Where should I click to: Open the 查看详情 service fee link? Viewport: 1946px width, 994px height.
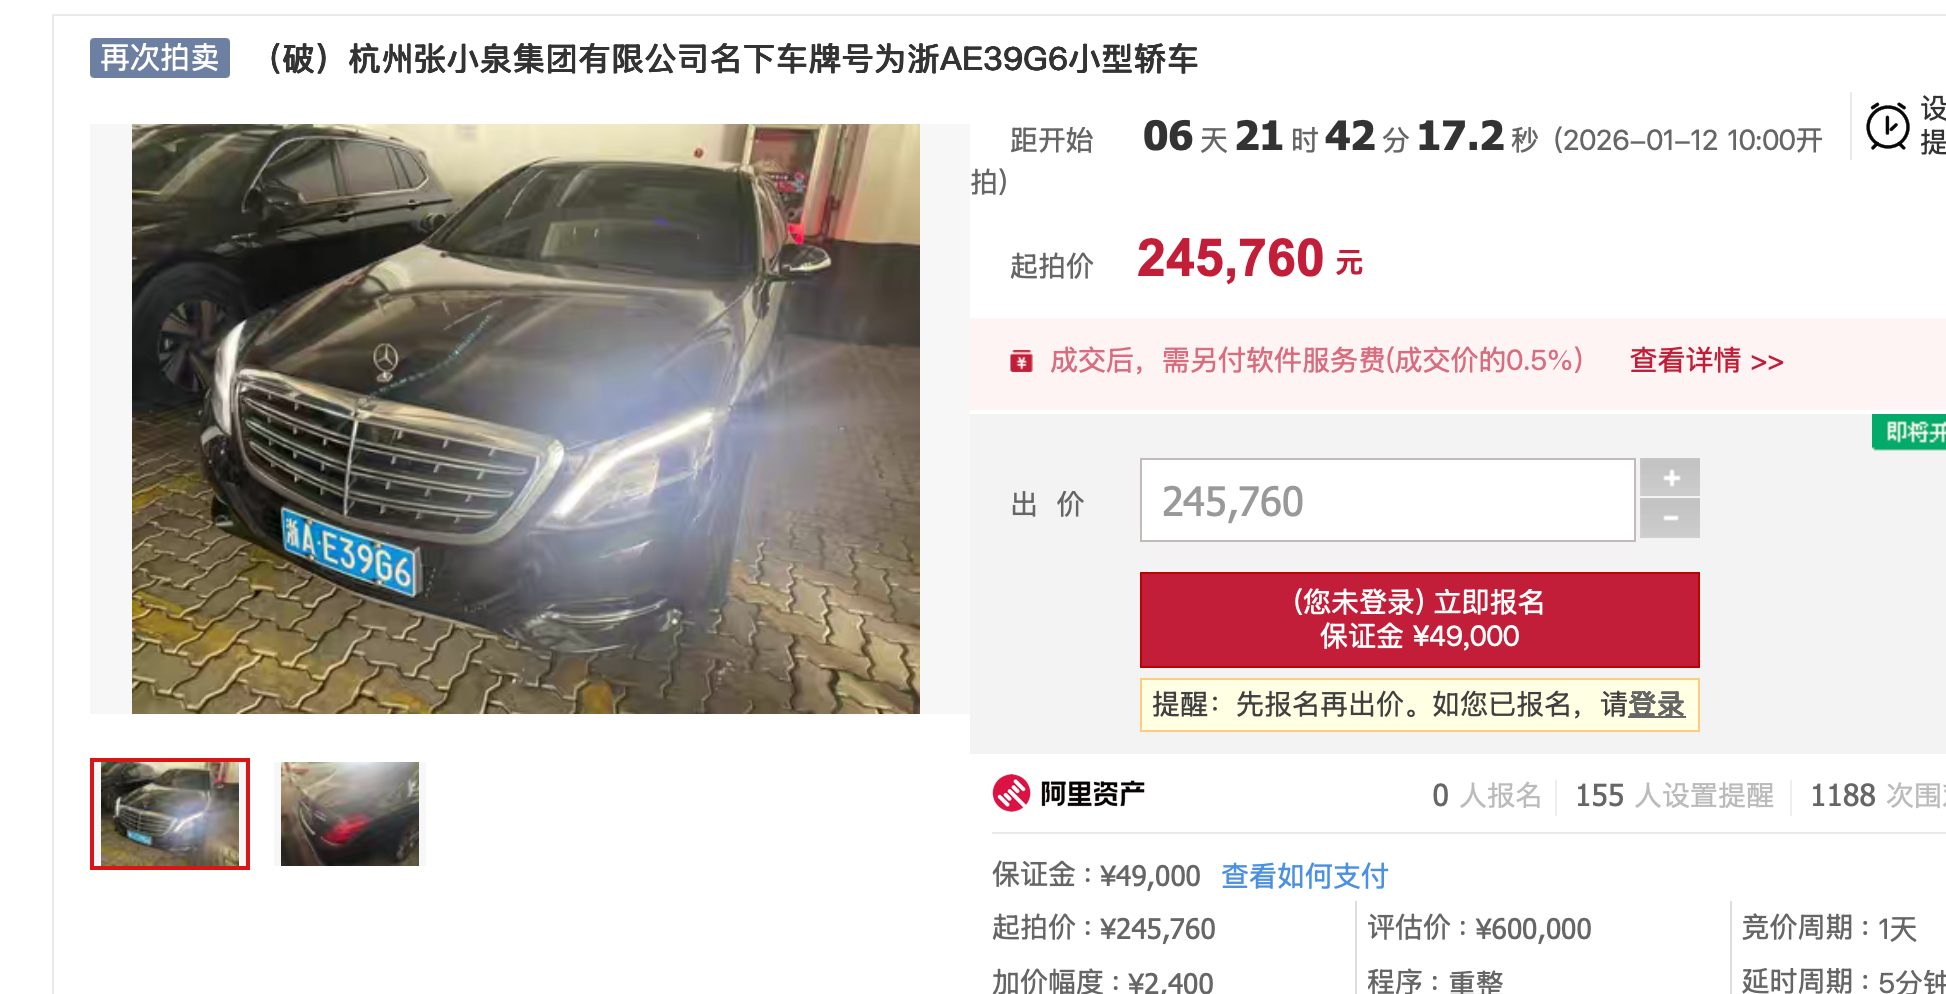1706,361
